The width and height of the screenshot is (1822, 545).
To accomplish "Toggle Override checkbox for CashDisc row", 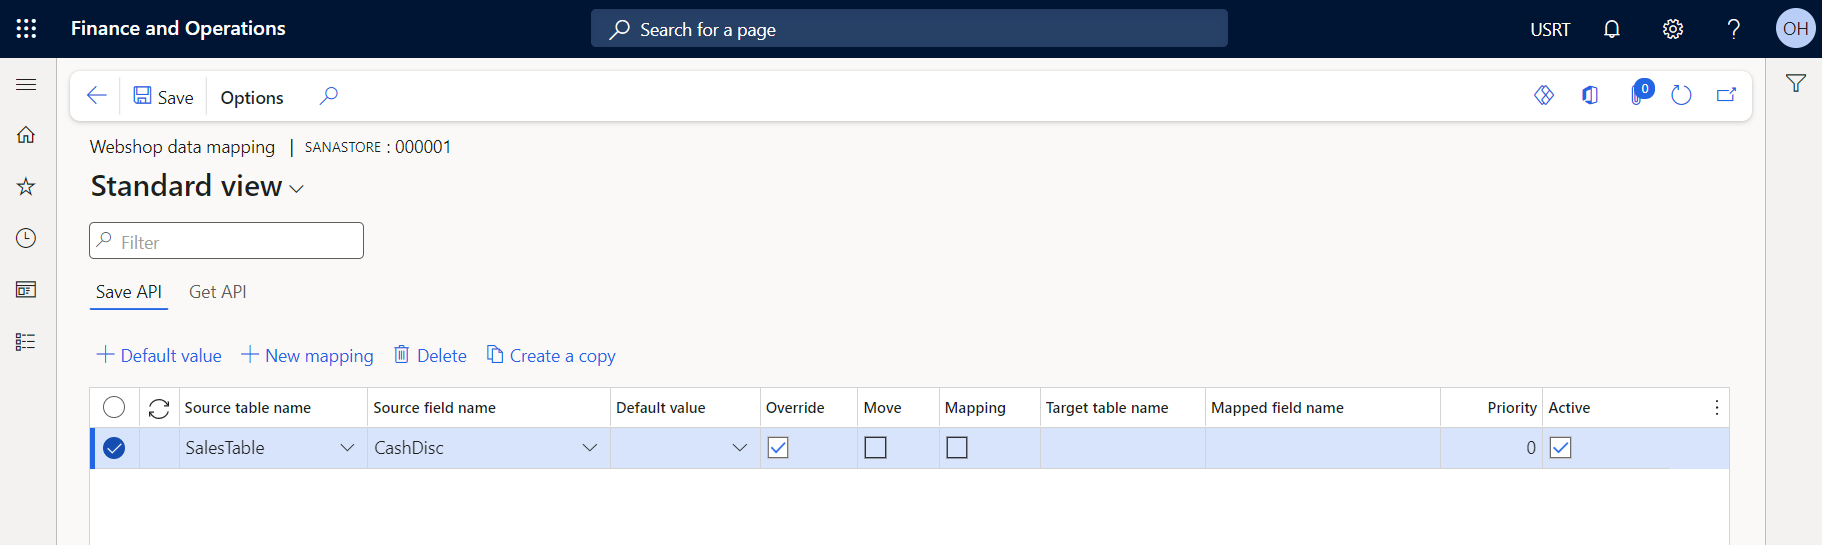I will click(778, 448).
